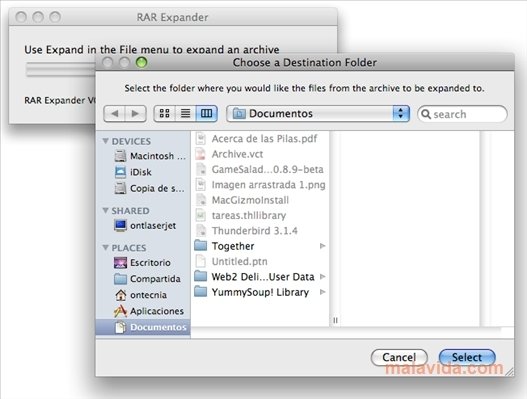The height and width of the screenshot is (399, 527).
Task: Click Archive.vct file icon
Action: point(201,154)
